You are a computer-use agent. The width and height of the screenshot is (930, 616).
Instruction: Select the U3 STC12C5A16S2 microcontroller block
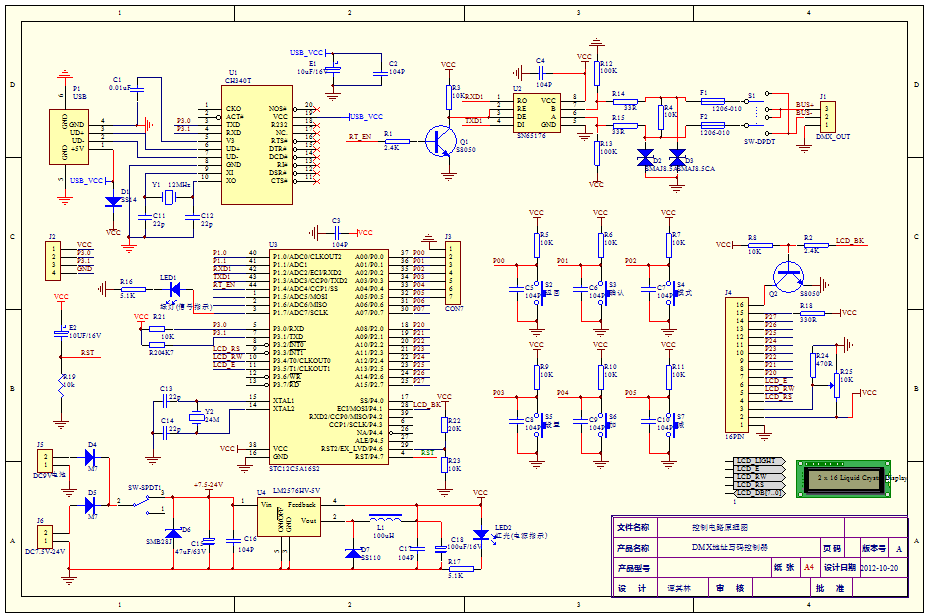pyautogui.click(x=329, y=357)
